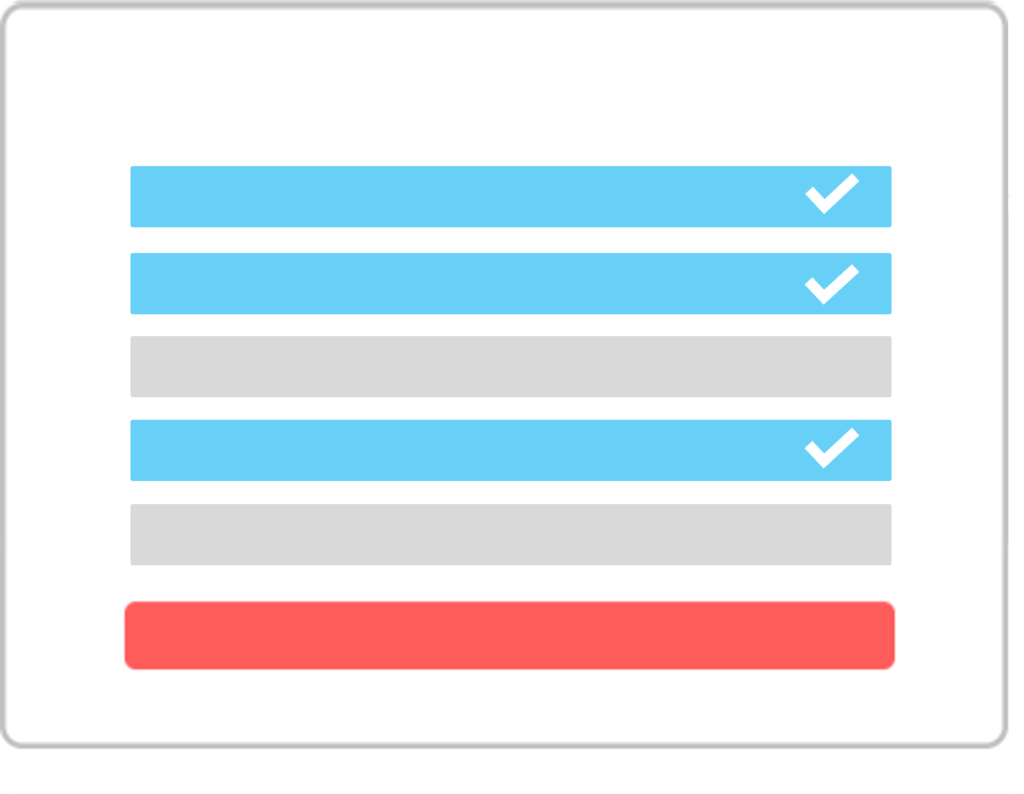Tap the white tick mark in the top bar

tap(831, 194)
